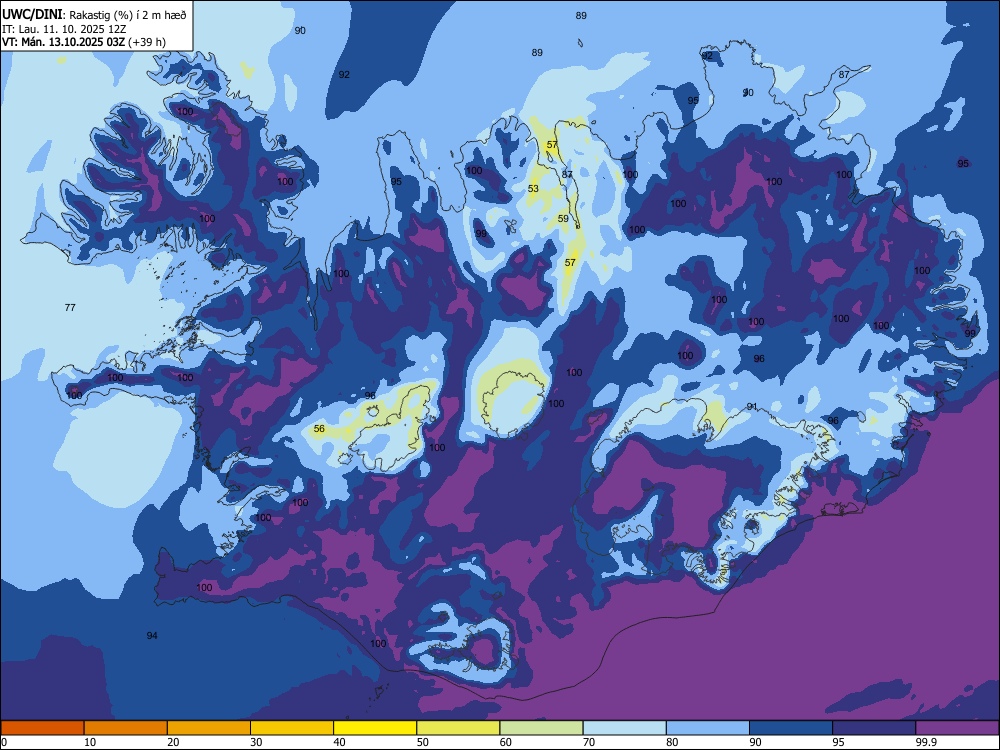1000x750 pixels.
Task: Click the 'UWC/DINI' model name label
Action: click(32, 15)
